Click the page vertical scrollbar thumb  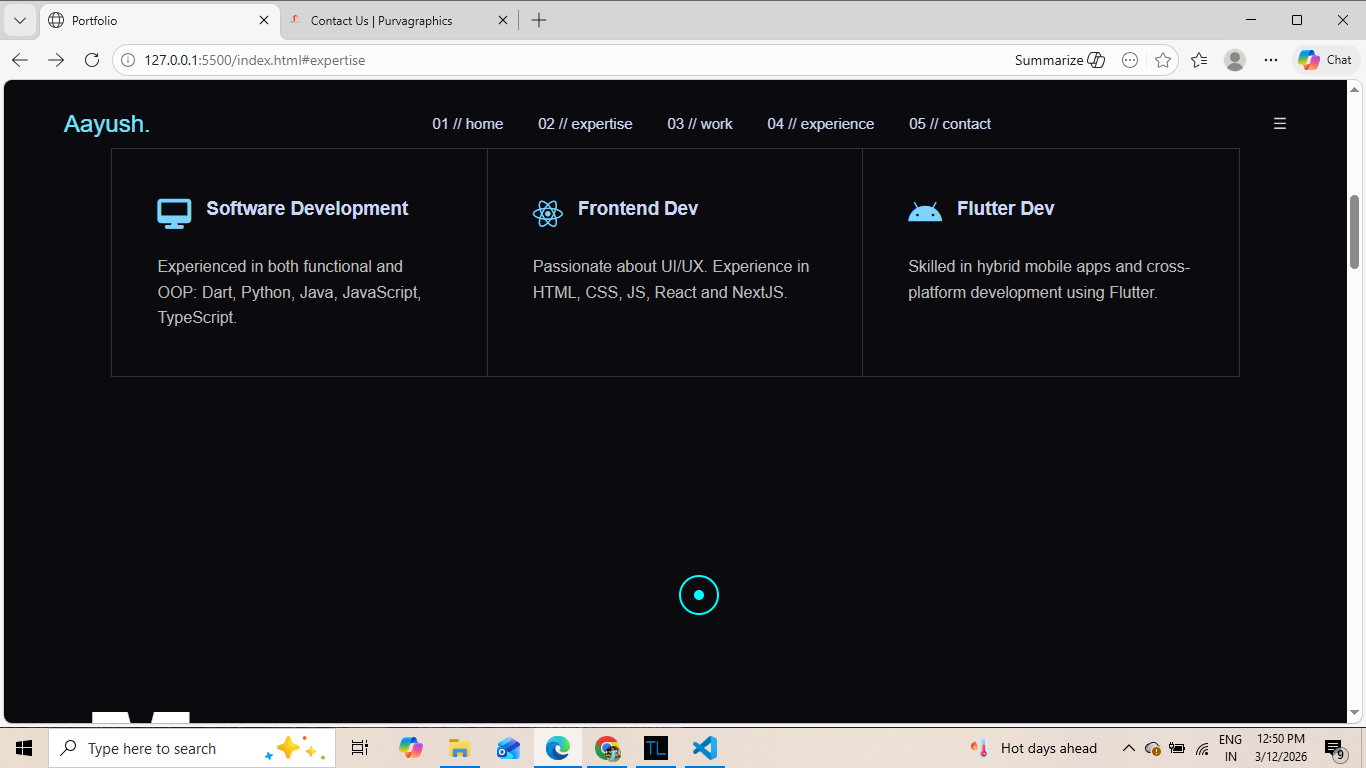[x=1355, y=231]
